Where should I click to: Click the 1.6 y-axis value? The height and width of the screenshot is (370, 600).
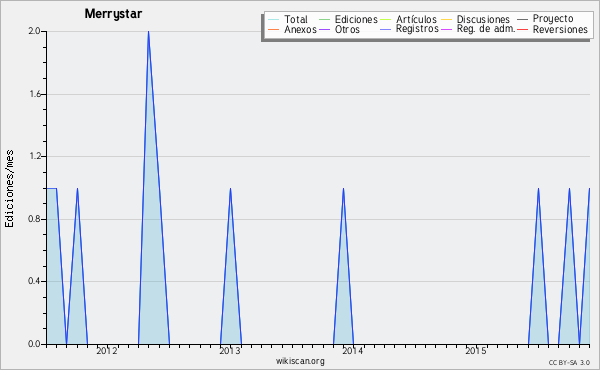point(34,94)
